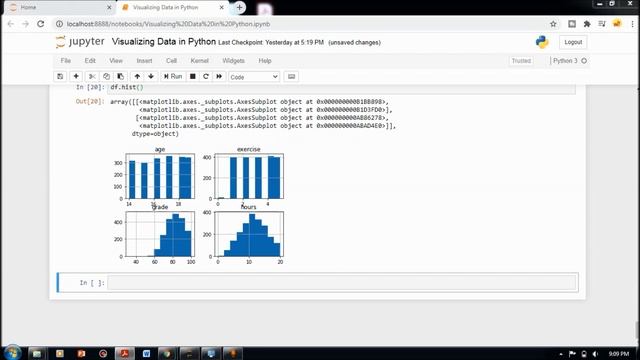
Task: Click the exercise histogram plot
Action: (x=249, y=176)
